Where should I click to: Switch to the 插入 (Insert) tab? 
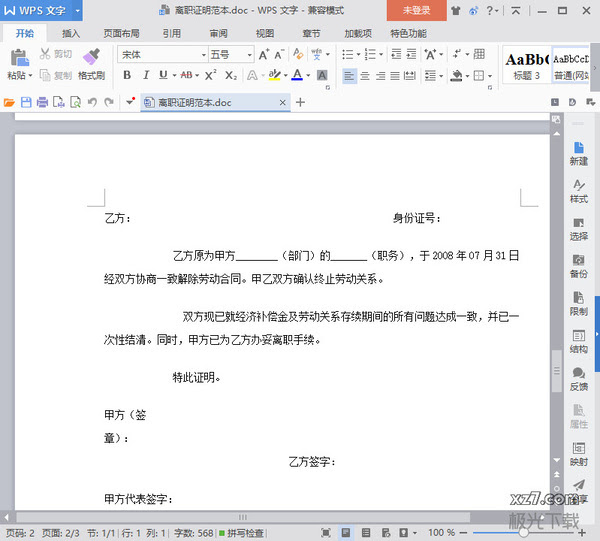click(71, 34)
